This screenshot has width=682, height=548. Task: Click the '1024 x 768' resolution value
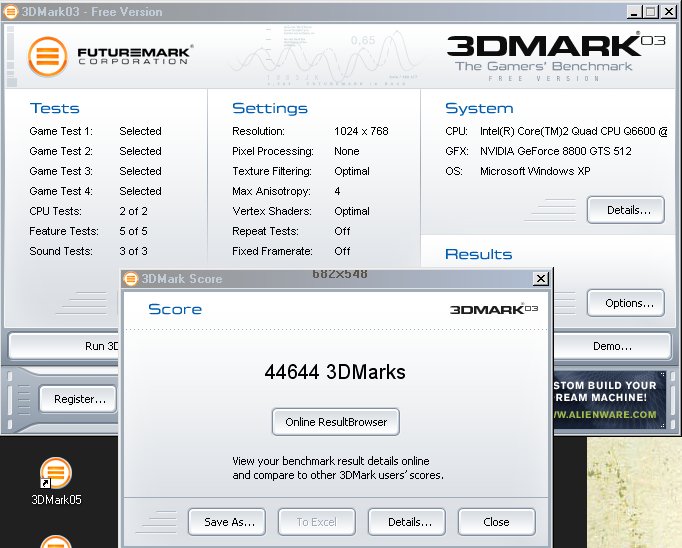(x=361, y=131)
